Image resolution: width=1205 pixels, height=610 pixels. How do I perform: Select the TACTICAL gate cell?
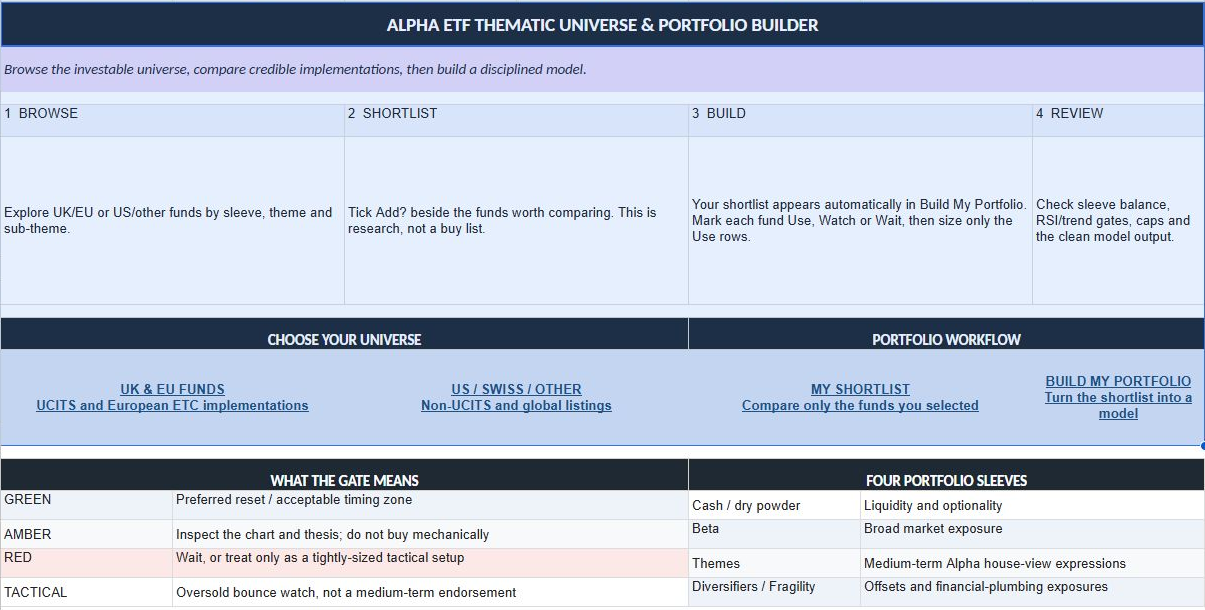pos(86,592)
